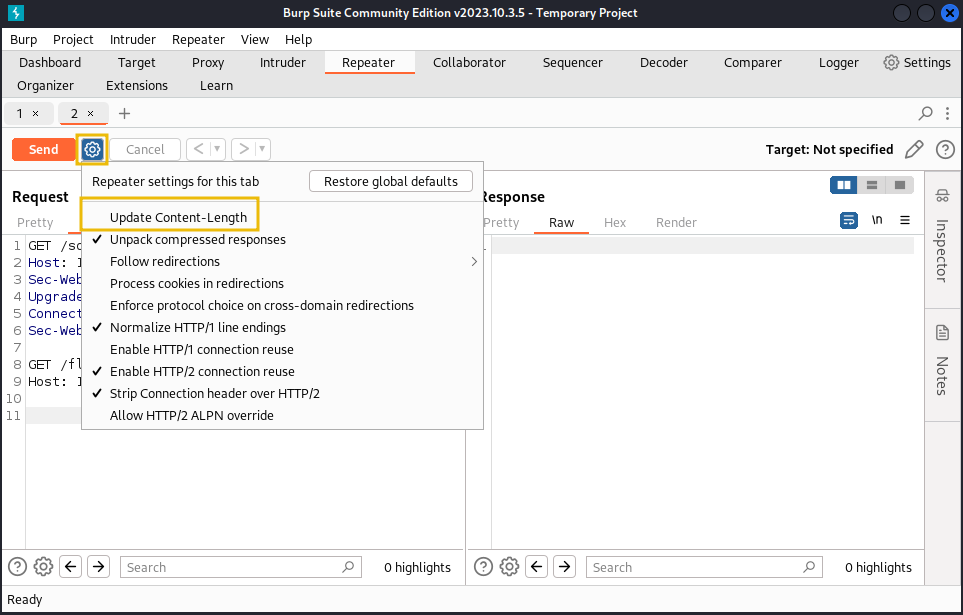
Task: Close Repeater tab 1
Action: click(x=36, y=113)
